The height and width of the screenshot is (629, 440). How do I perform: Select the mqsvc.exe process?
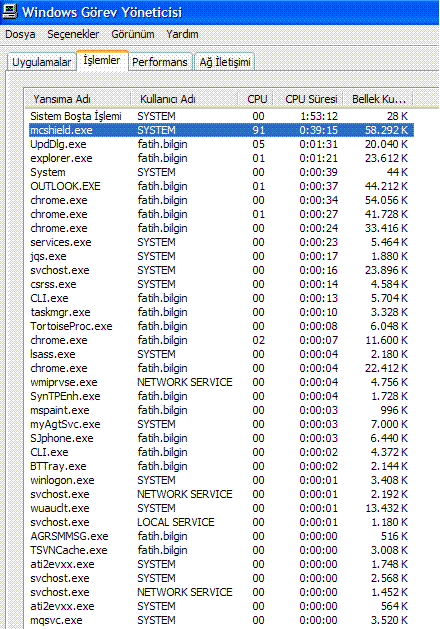[221, 621]
